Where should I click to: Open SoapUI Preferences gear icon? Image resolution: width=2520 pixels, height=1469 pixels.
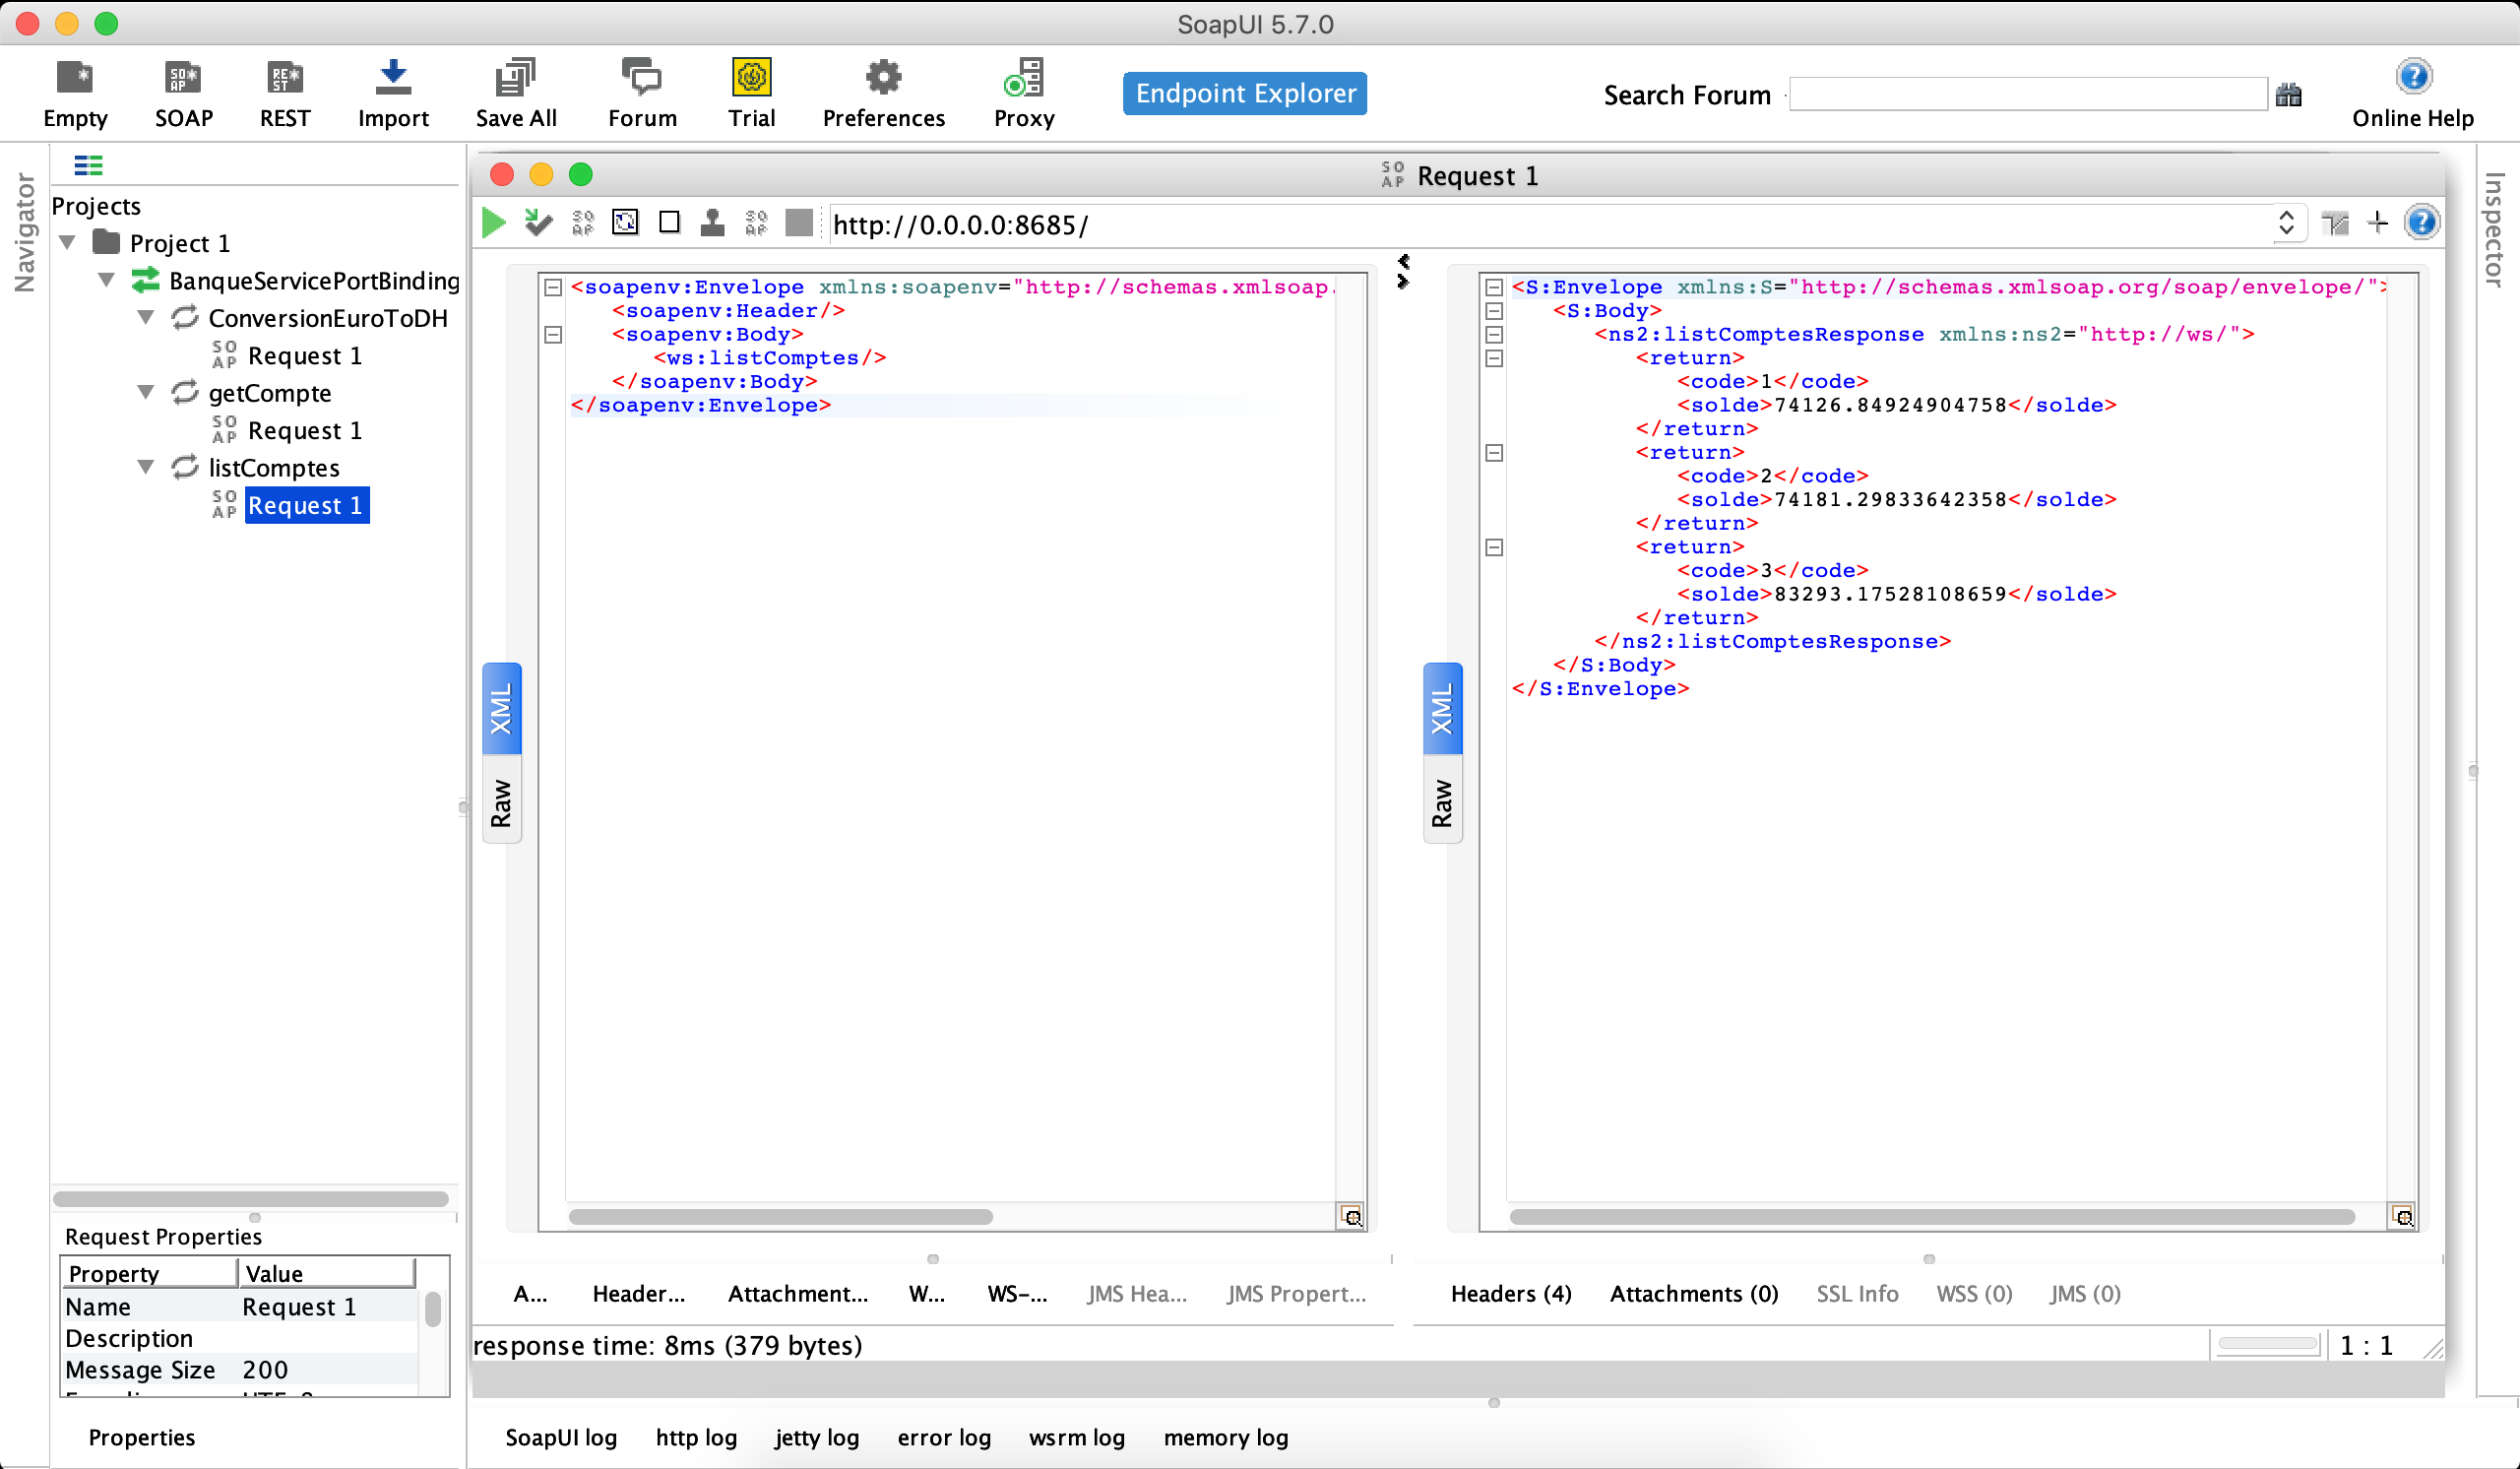tap(882, 93)
